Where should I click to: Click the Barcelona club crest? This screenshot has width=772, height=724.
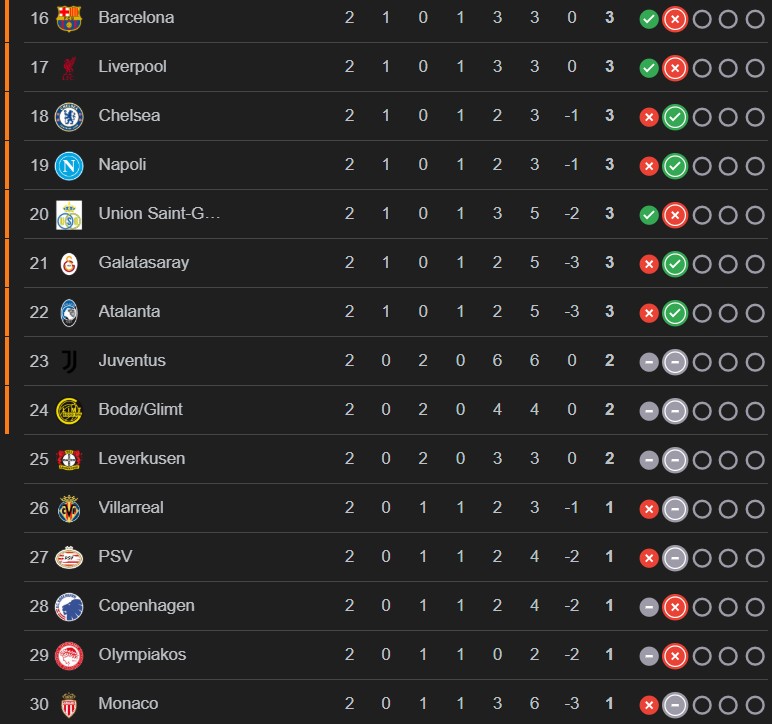click(x=69, y=18)
